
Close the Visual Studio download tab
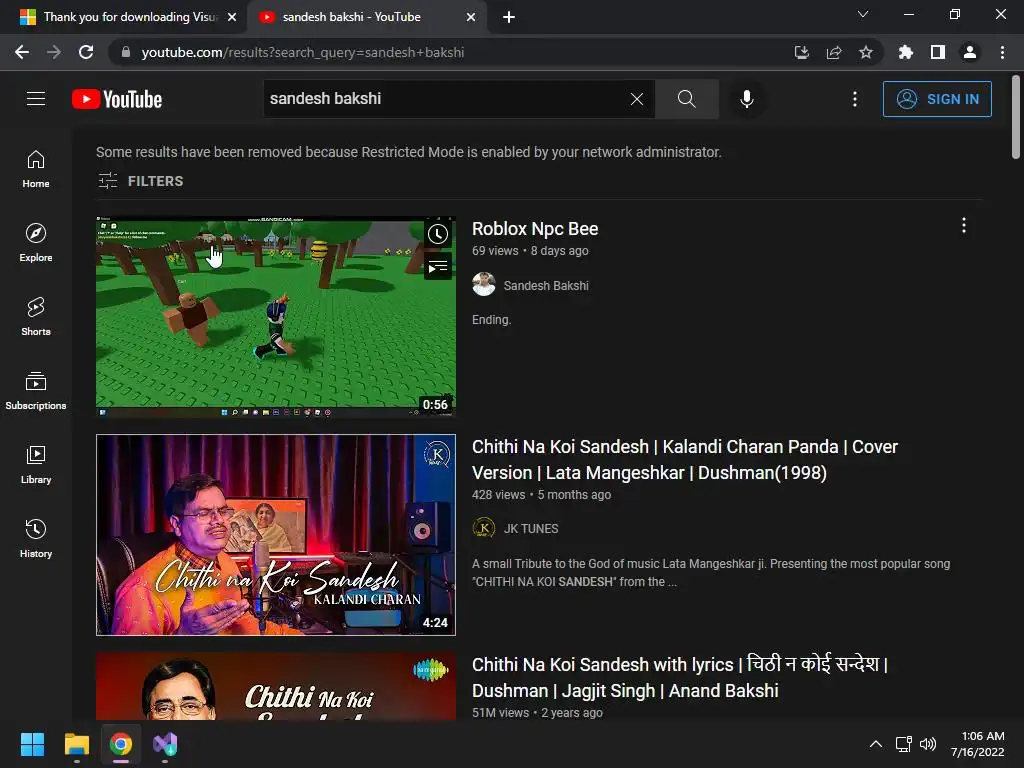[x=232, y=17]
